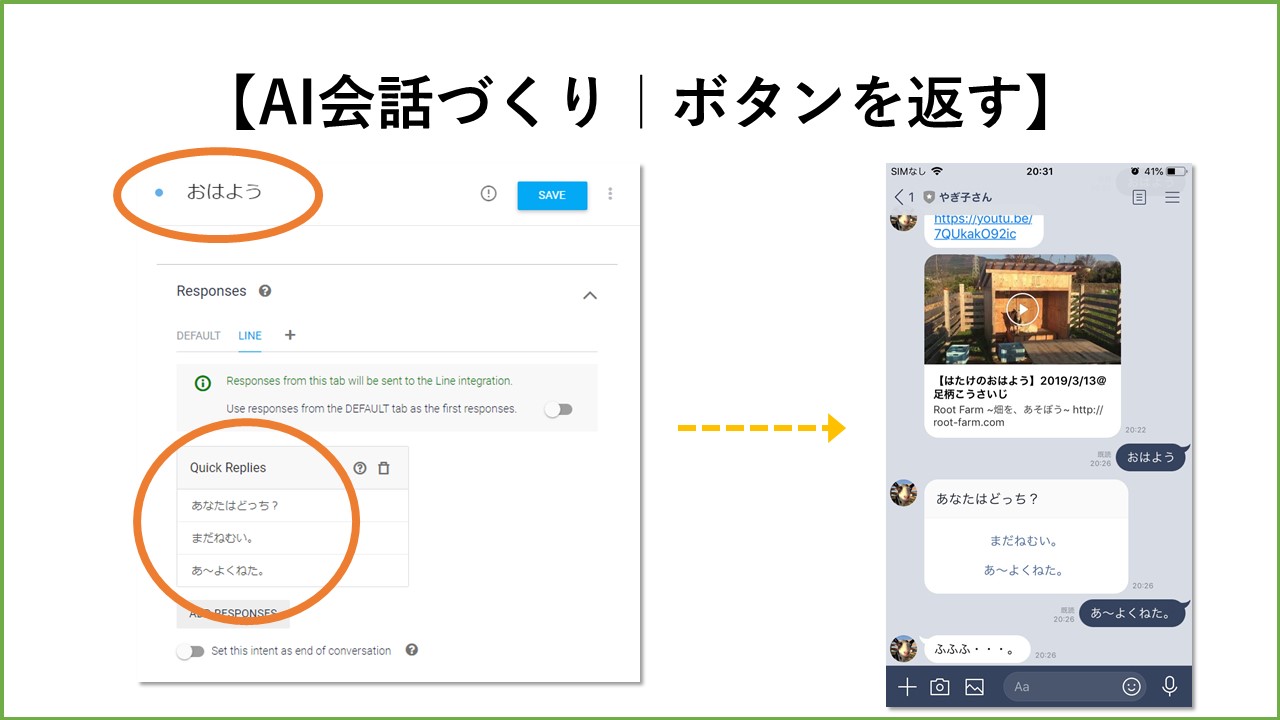Click the Responses help question mark icon
The image size is (1280, 720).
pyautogui.click(x=265, y=291)
